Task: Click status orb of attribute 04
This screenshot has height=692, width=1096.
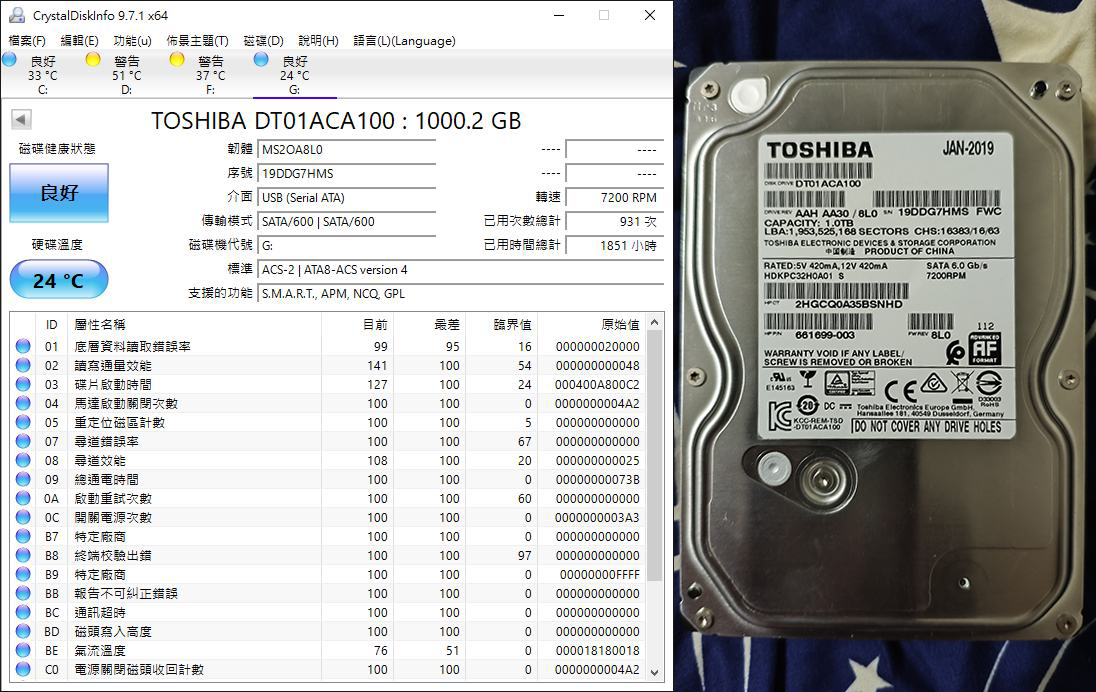Action: pyautogui.click(x=23, y=403)
